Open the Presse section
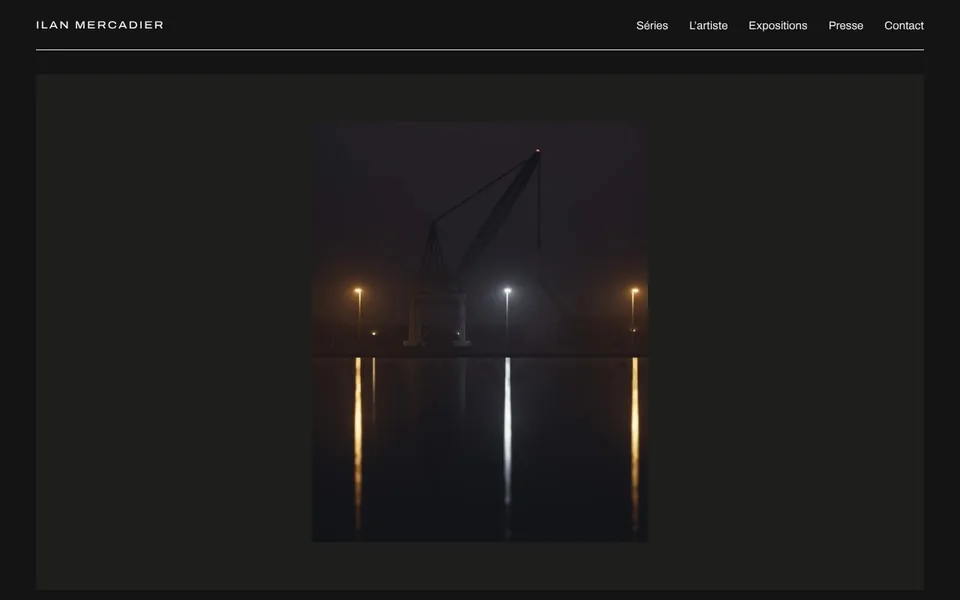The width and height of the screenshot is (960, 600). click(x=846, y=26)
